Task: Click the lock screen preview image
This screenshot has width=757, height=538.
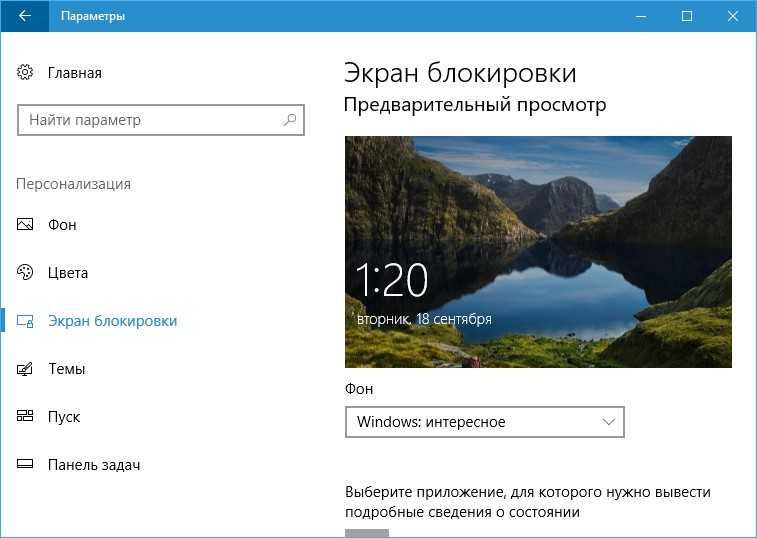Action: (538, 252)
